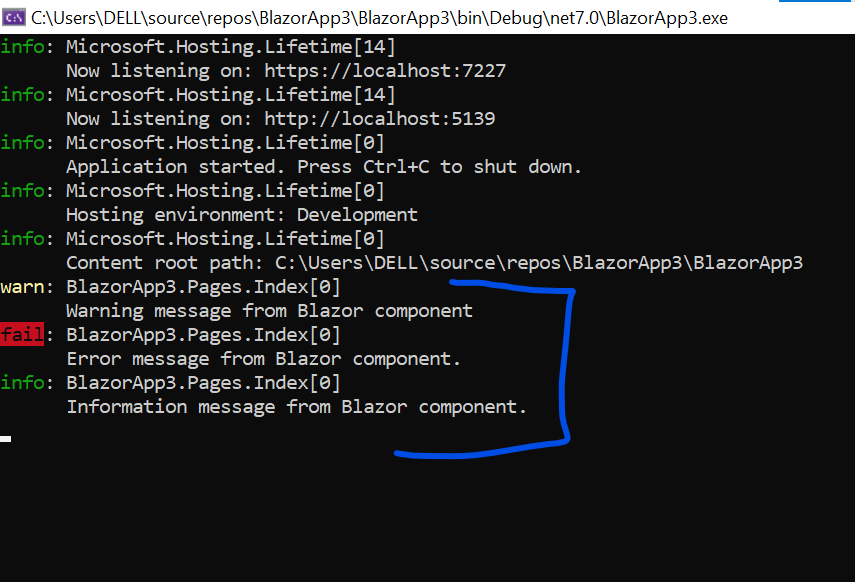Click the http://localhost:5139 URL
855x582 pixels.
coord(380,119)
